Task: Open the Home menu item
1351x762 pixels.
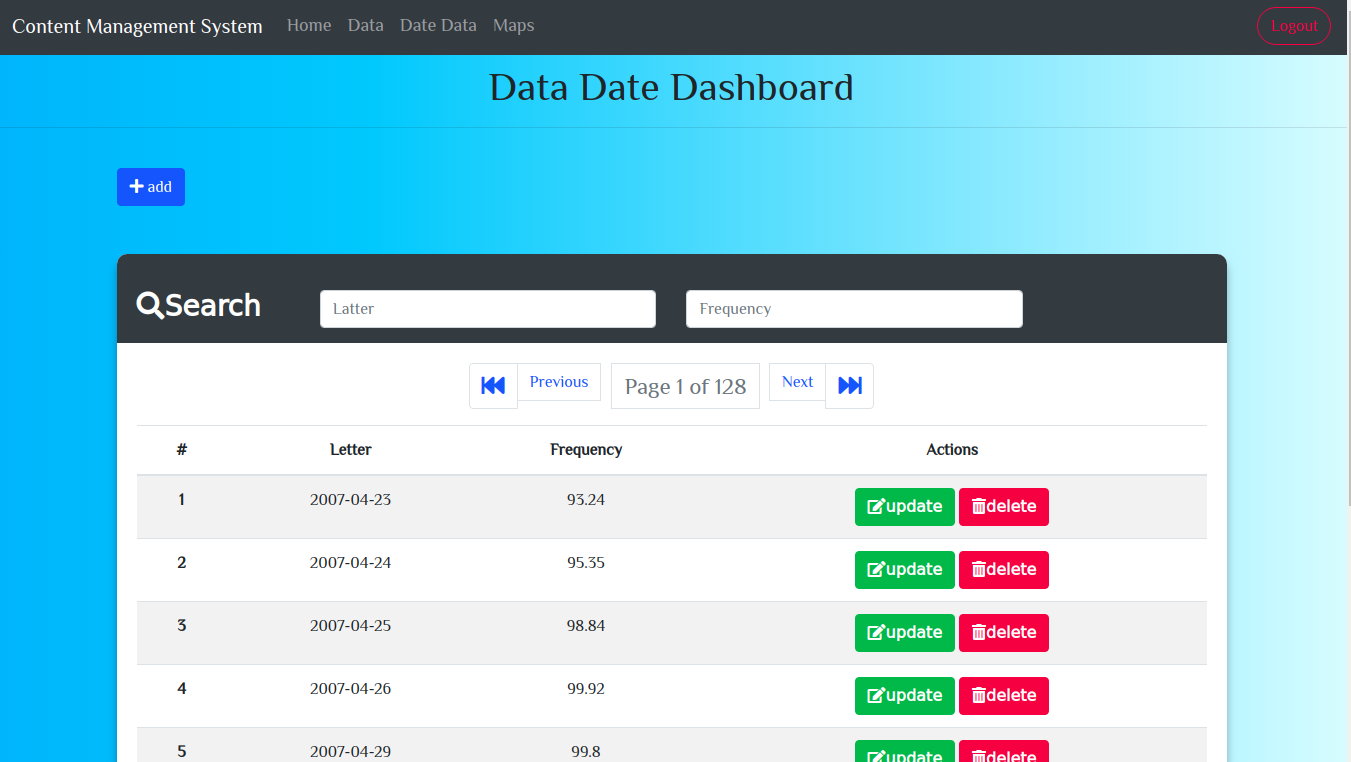Action: point(309,25)
